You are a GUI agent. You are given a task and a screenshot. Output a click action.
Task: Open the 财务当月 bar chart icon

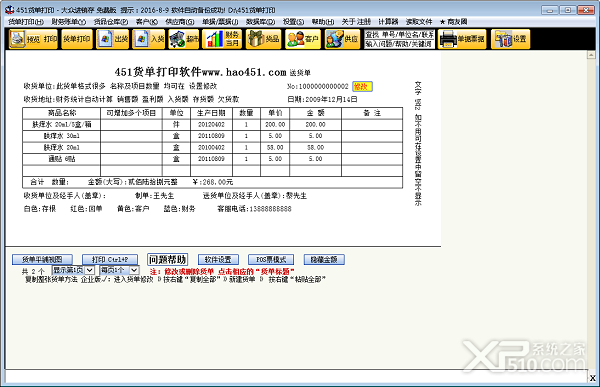coord(222,39)
